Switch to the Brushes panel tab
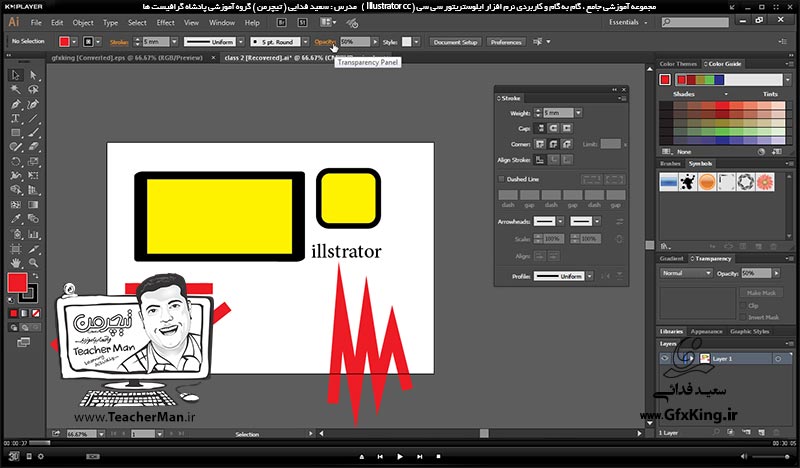Screen dimensions: 800x468 point(670,163)
